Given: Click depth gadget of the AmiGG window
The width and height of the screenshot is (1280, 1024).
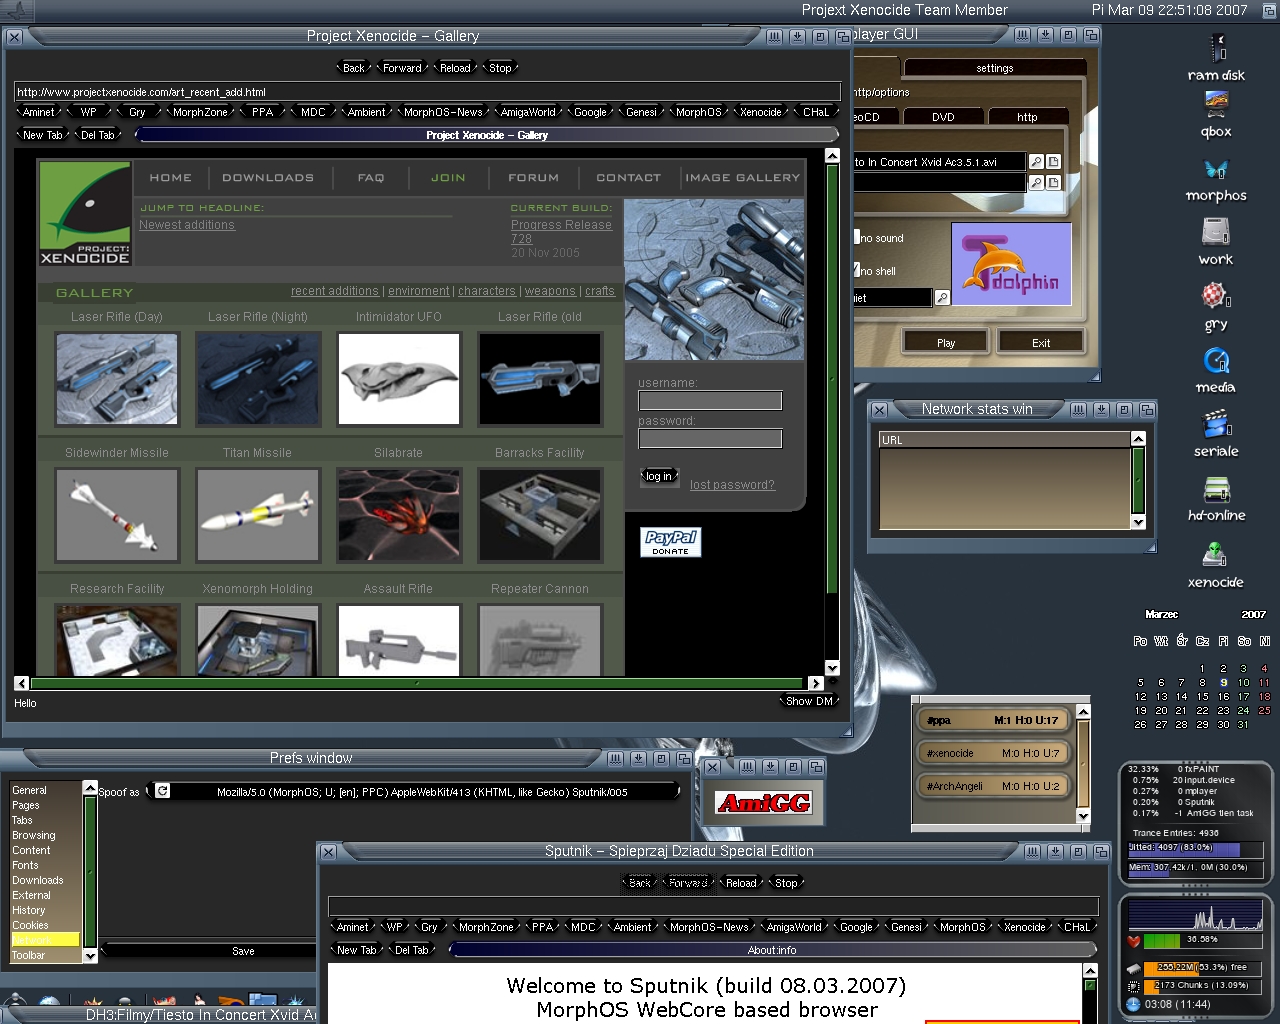Looking at the screenshot, I should pyautogui.click(x=816, y=767).
